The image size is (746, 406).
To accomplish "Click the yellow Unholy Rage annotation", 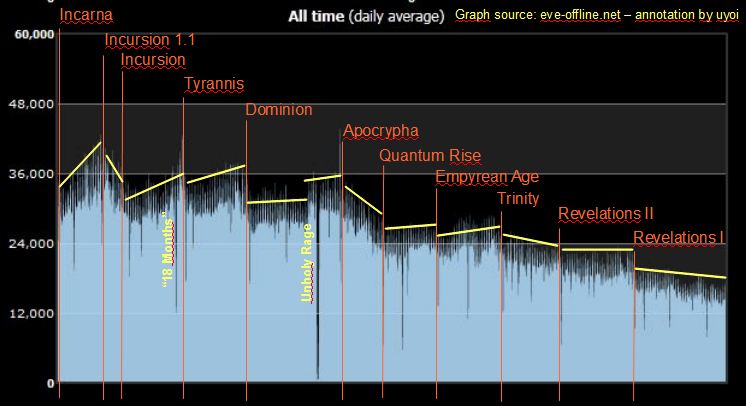I will [307, 263].
